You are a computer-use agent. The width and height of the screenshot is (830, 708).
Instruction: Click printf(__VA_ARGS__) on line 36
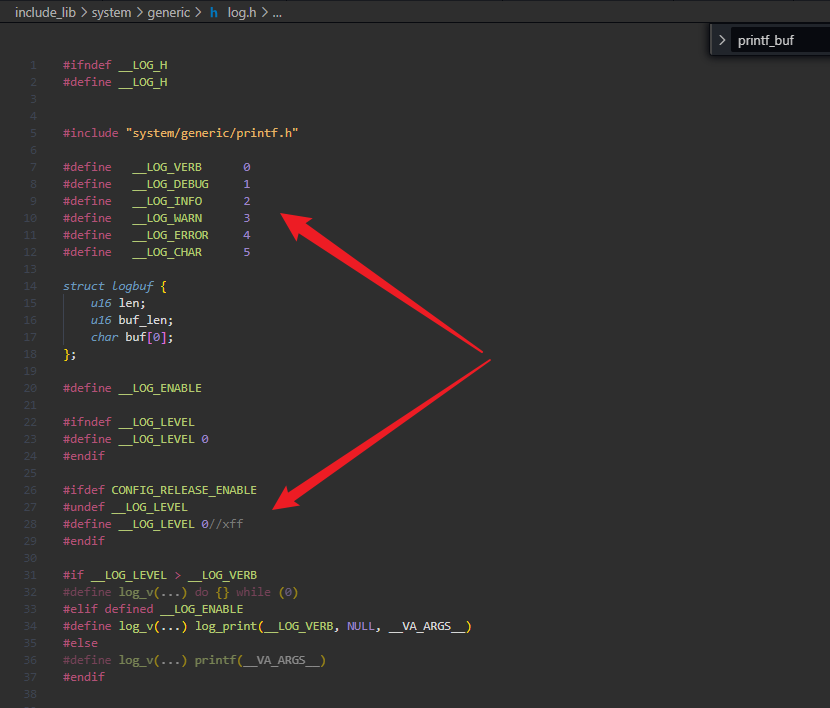[x=260, y=660]
